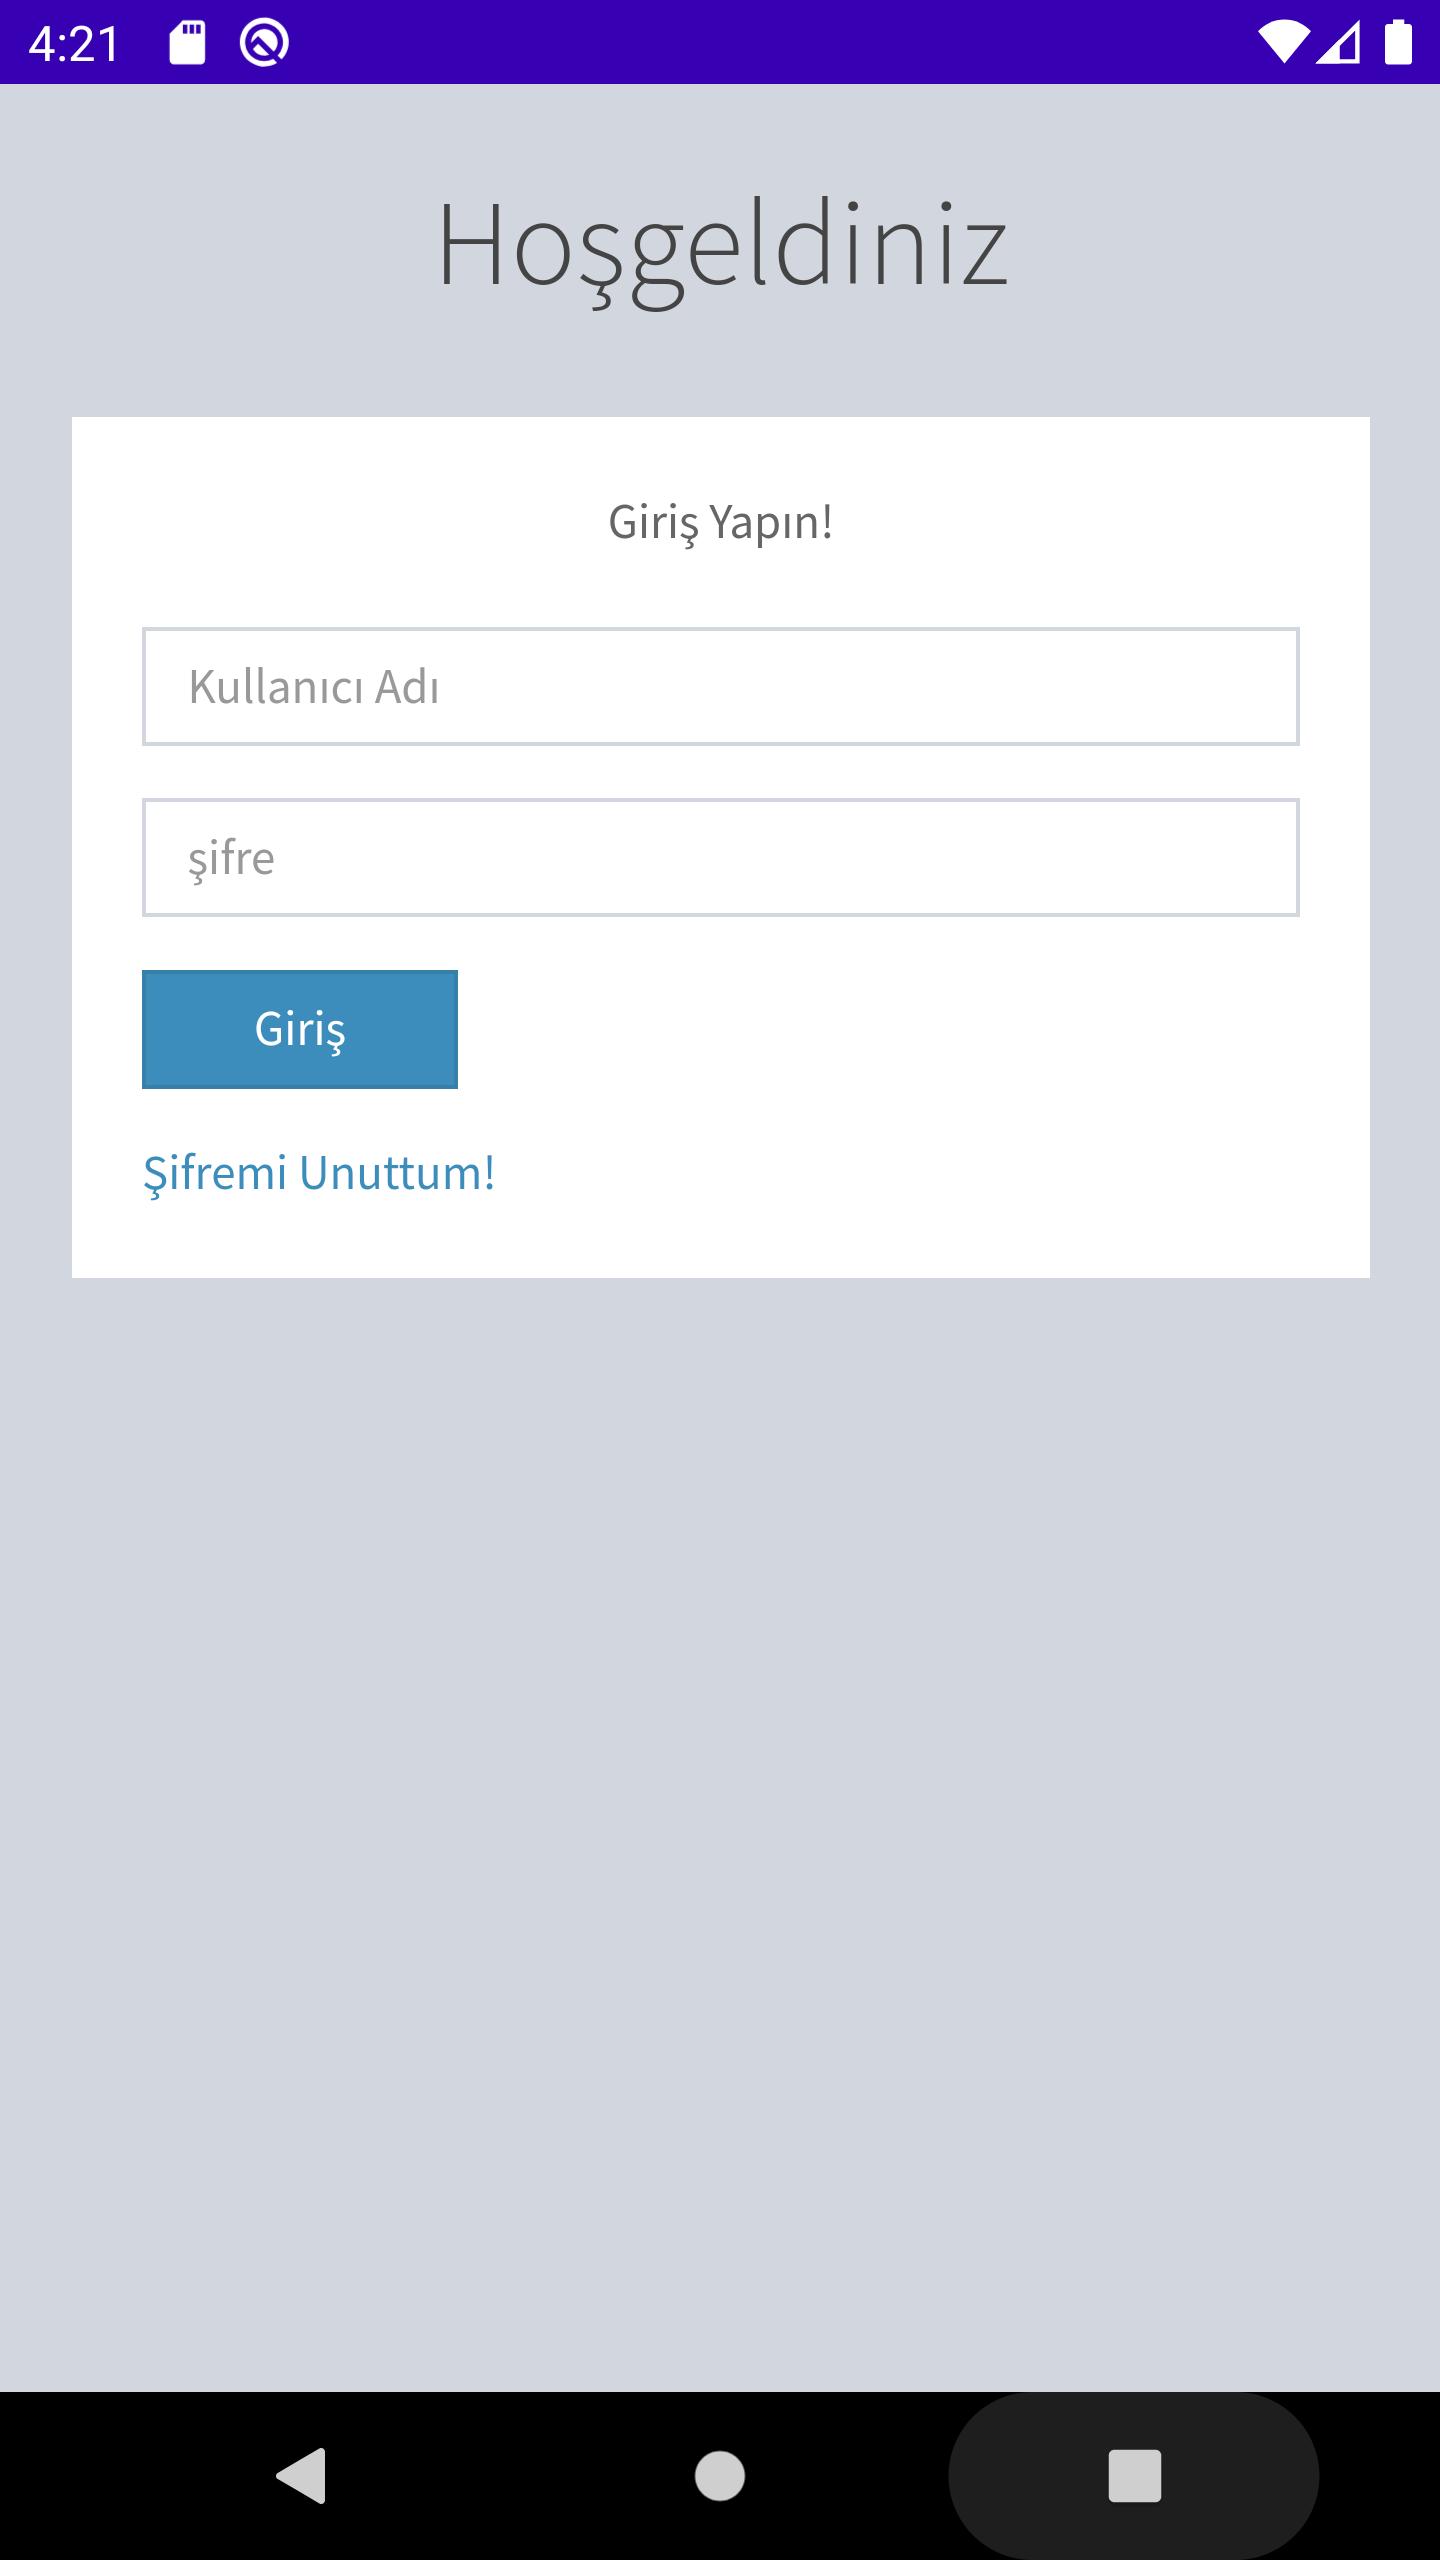Open the Şifremi Unuttum! link
Viewport: 1440px width, 2560px height.
click(x=319, y=1172)
